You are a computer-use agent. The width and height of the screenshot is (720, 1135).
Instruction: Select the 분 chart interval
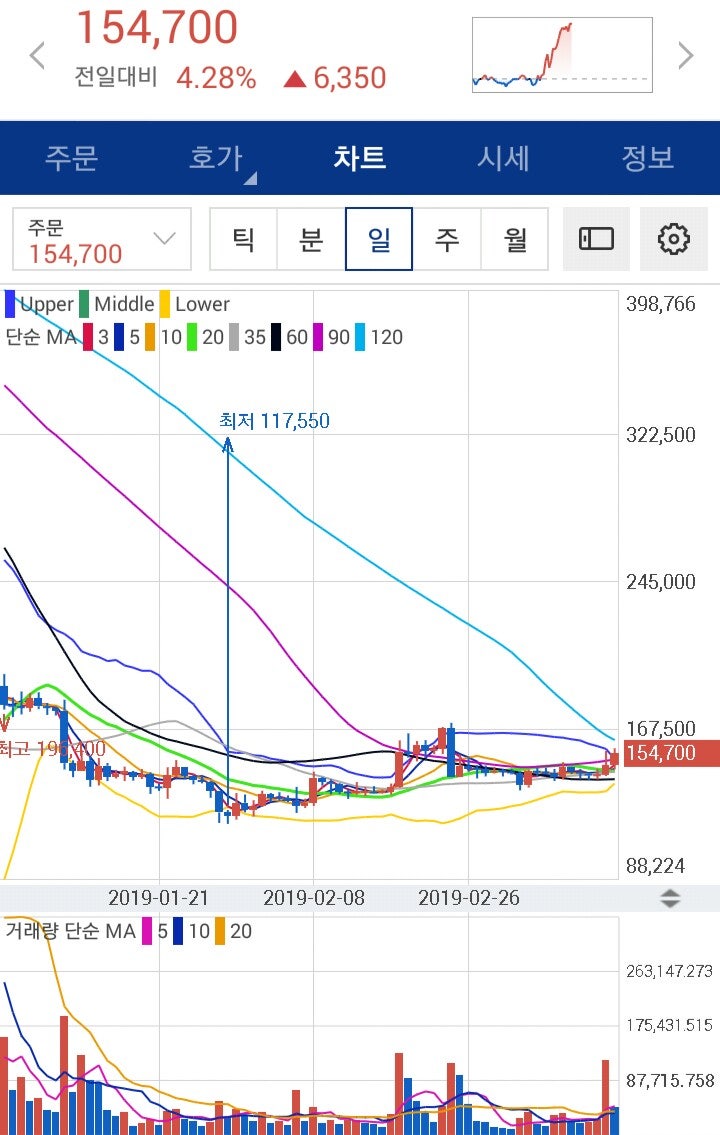(311, 239)
